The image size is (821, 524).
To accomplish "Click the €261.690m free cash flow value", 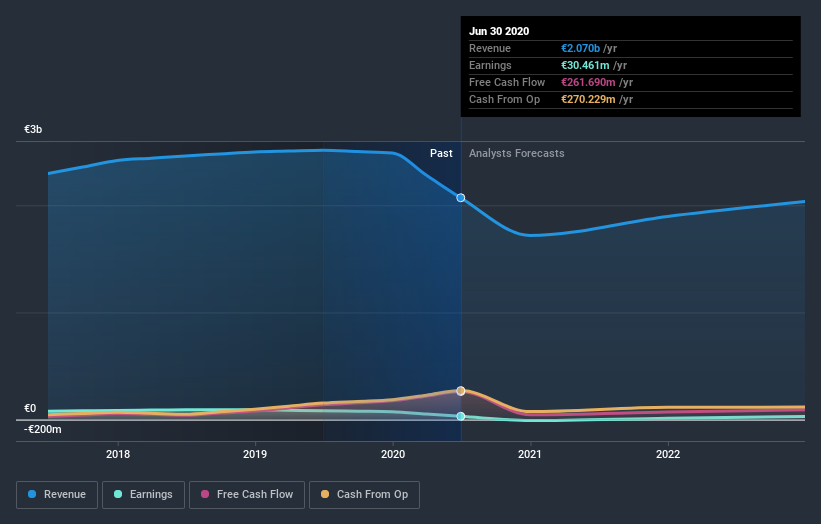I will (589, 82).
